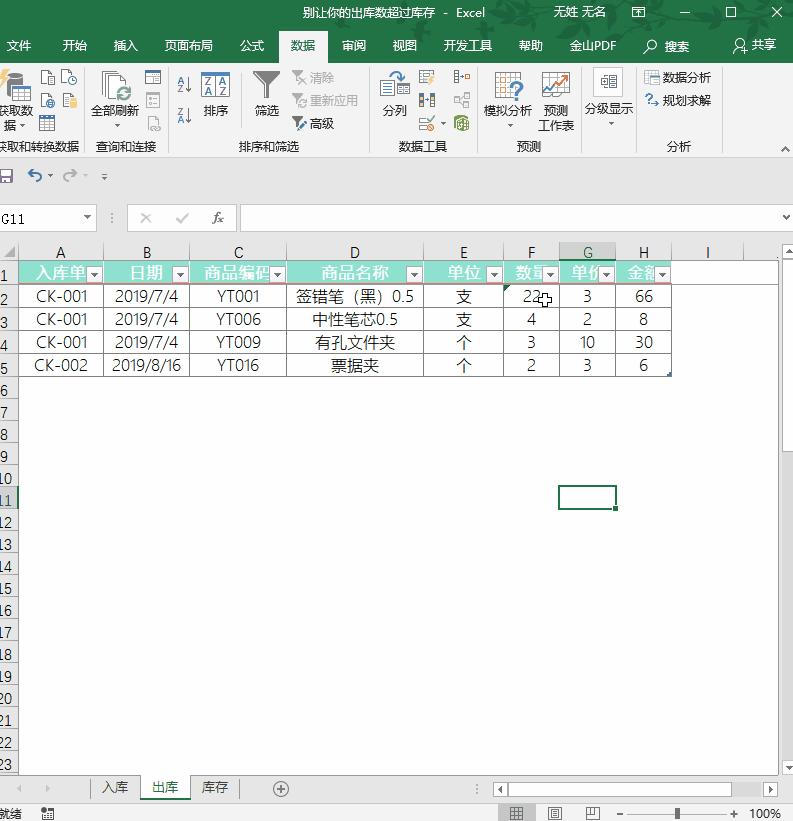This screenshot has height=821, width=793.
Task: Click the Insert Function fx icon
Action: pos(218,218)
